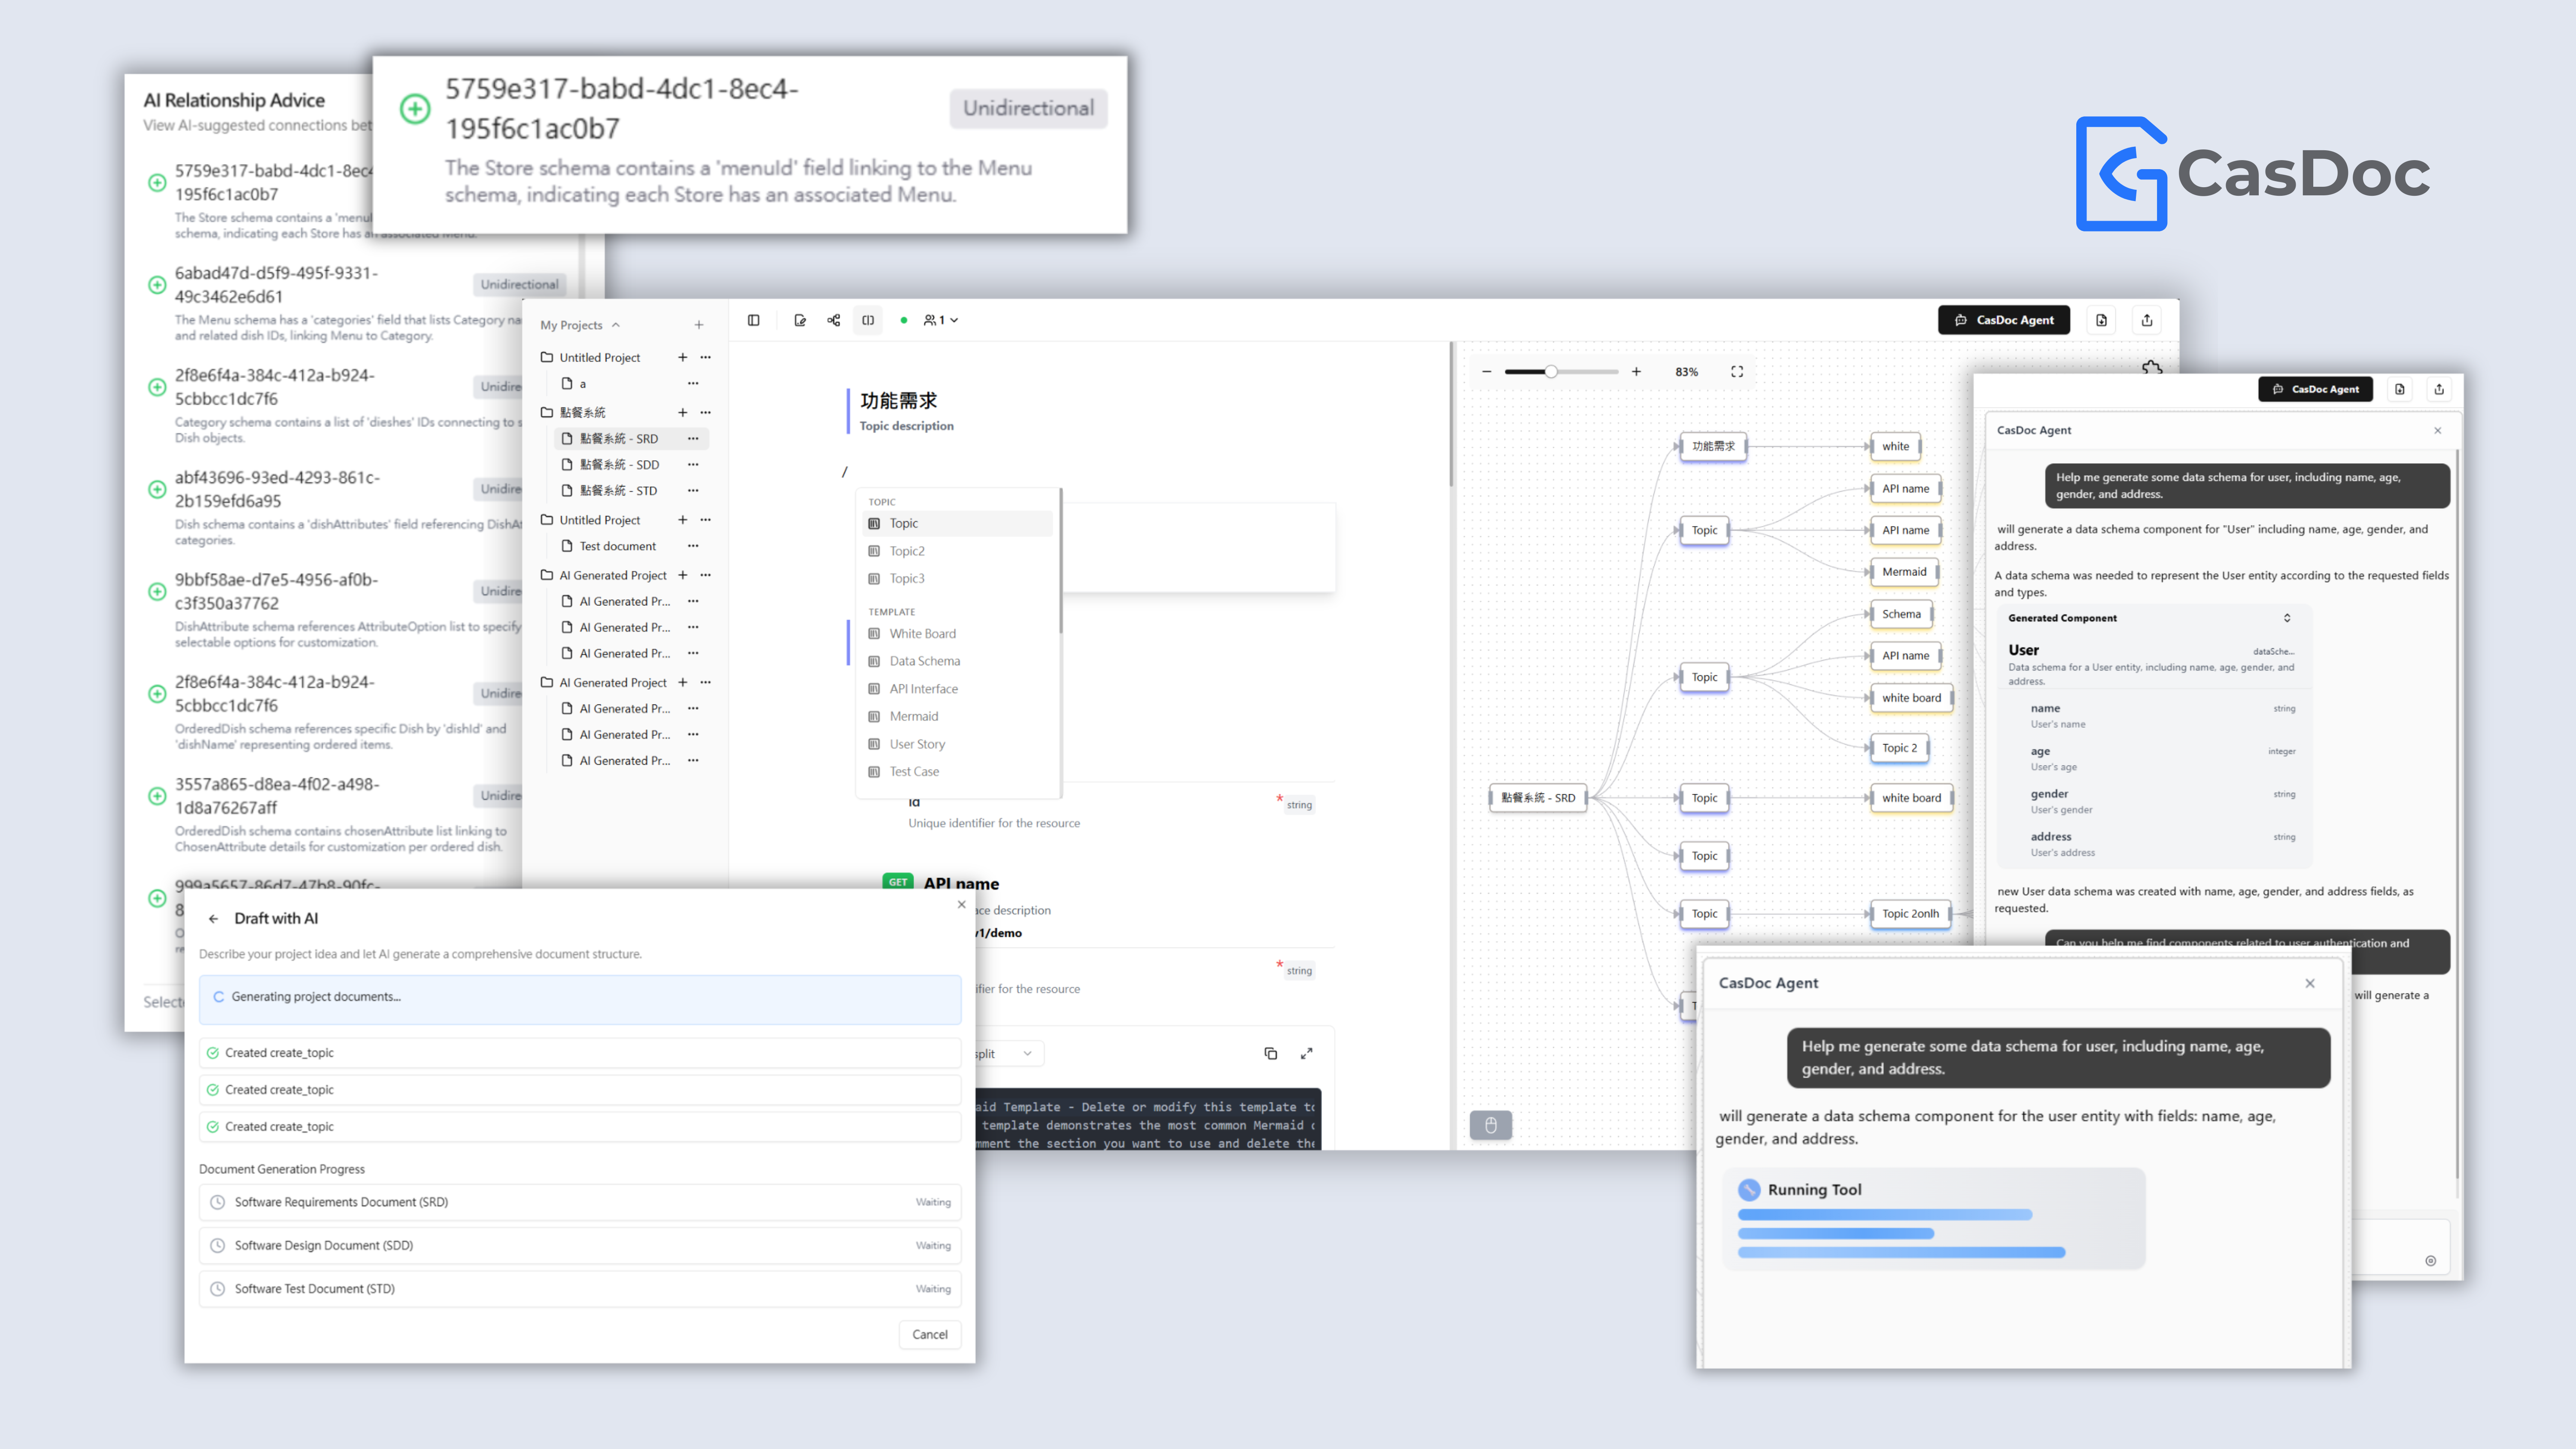
Task: Add relationship 6abad47d with its plus circle
Action: tap(157, 285)
